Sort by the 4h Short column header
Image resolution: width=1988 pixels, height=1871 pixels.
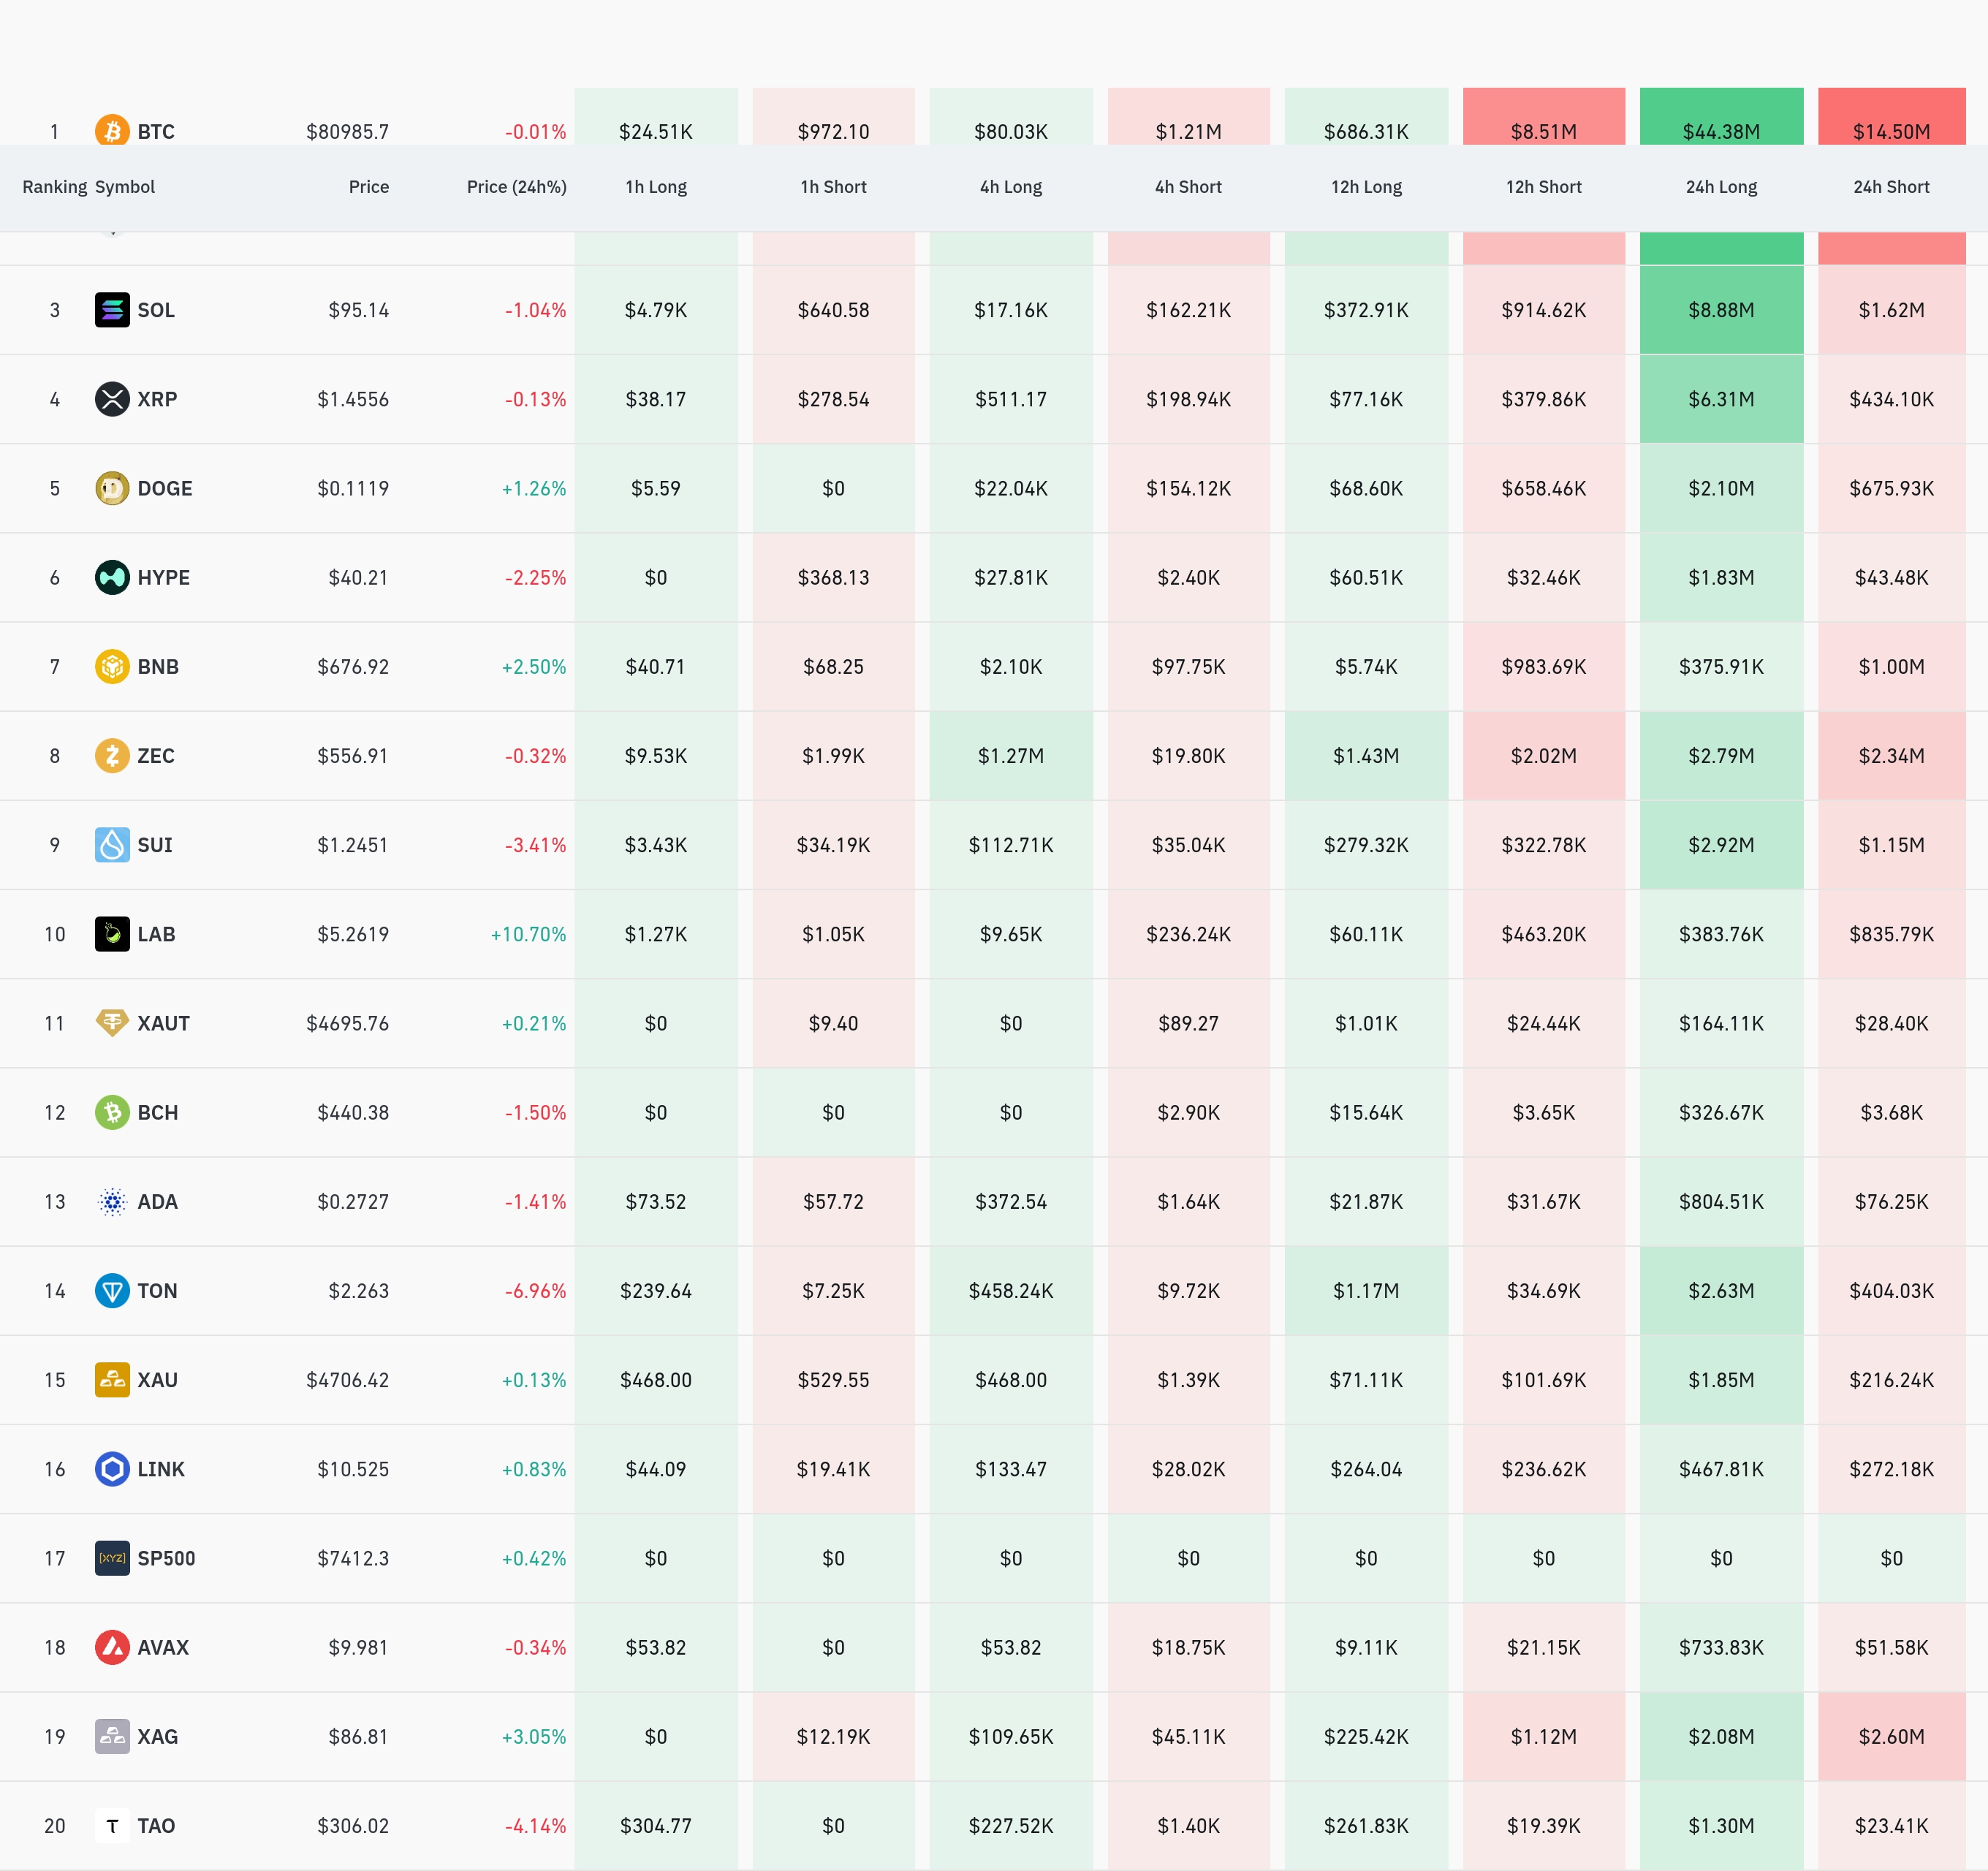[1189, 187]
